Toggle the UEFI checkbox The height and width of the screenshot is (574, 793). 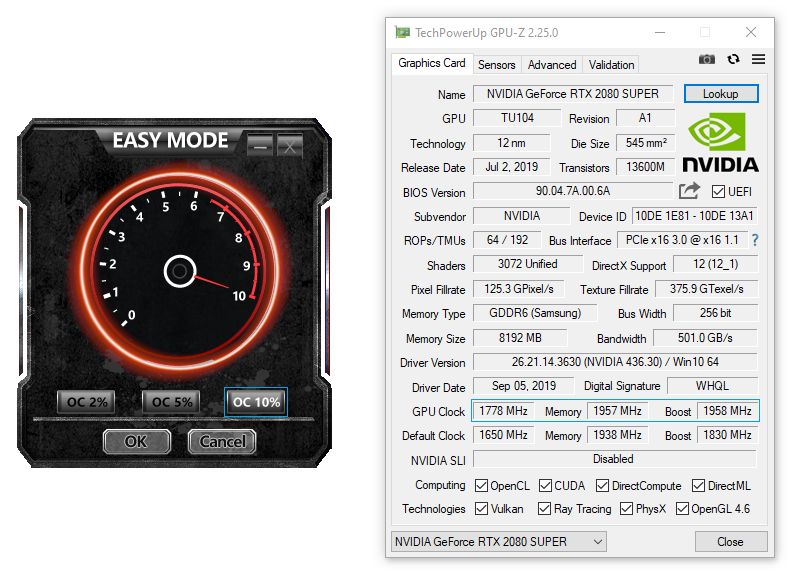(718, 192)
